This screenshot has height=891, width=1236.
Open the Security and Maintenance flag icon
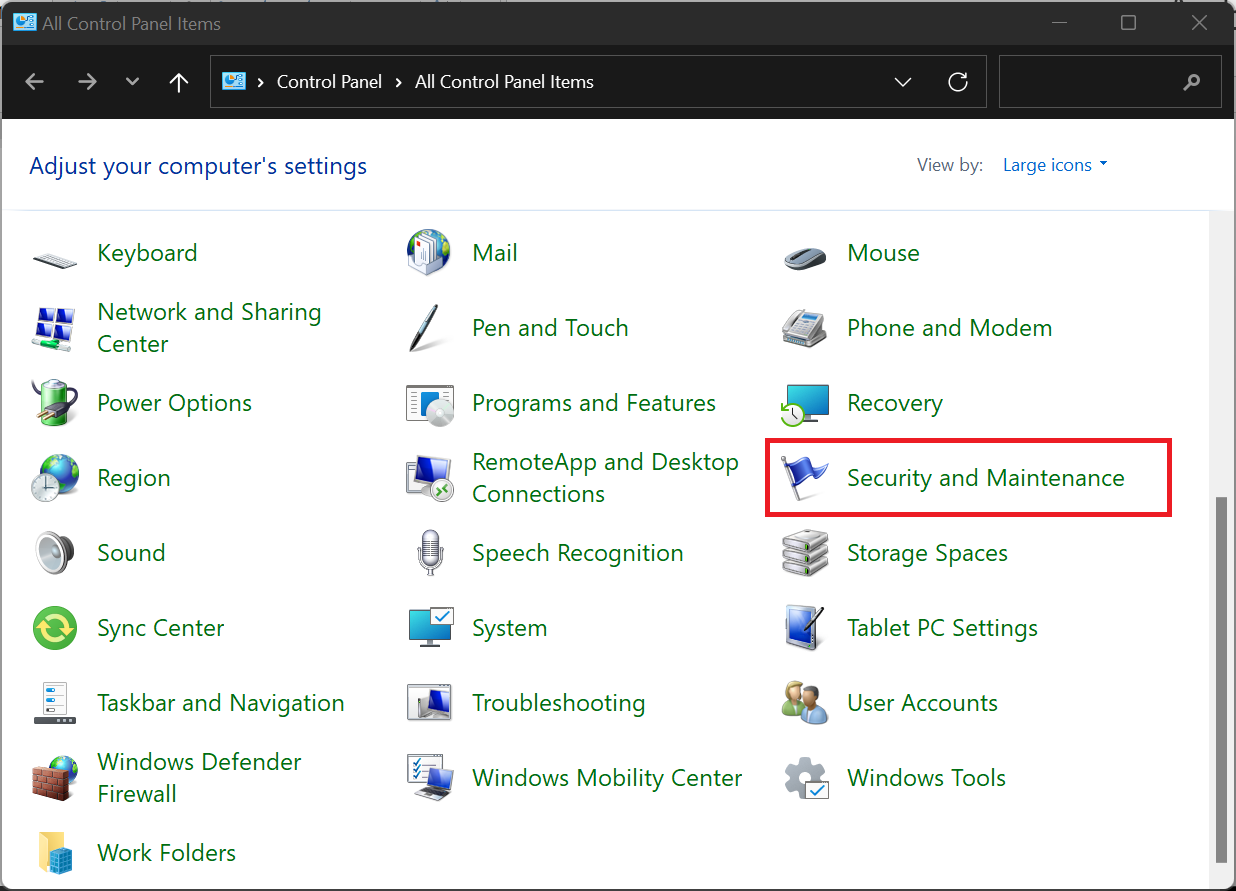click(804, 478)
